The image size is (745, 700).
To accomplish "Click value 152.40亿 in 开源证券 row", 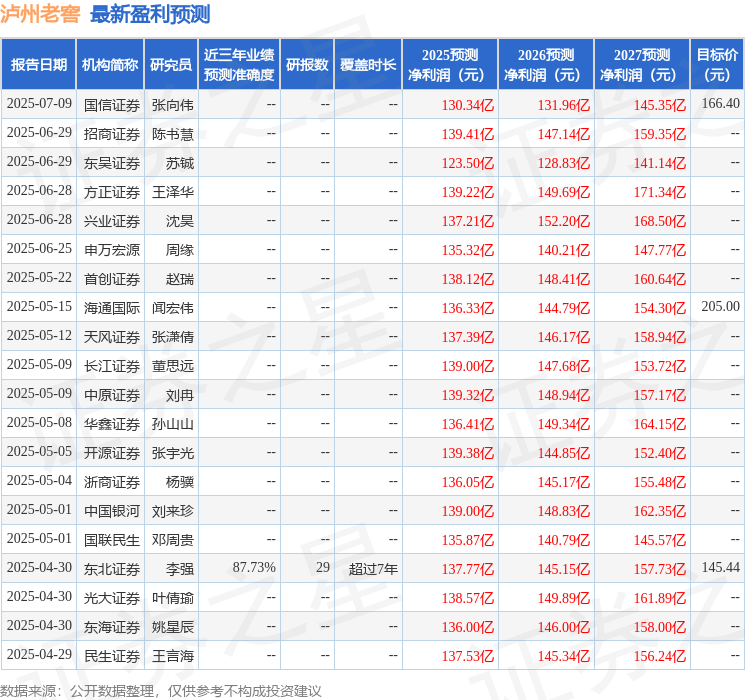I will click(660, 453).
